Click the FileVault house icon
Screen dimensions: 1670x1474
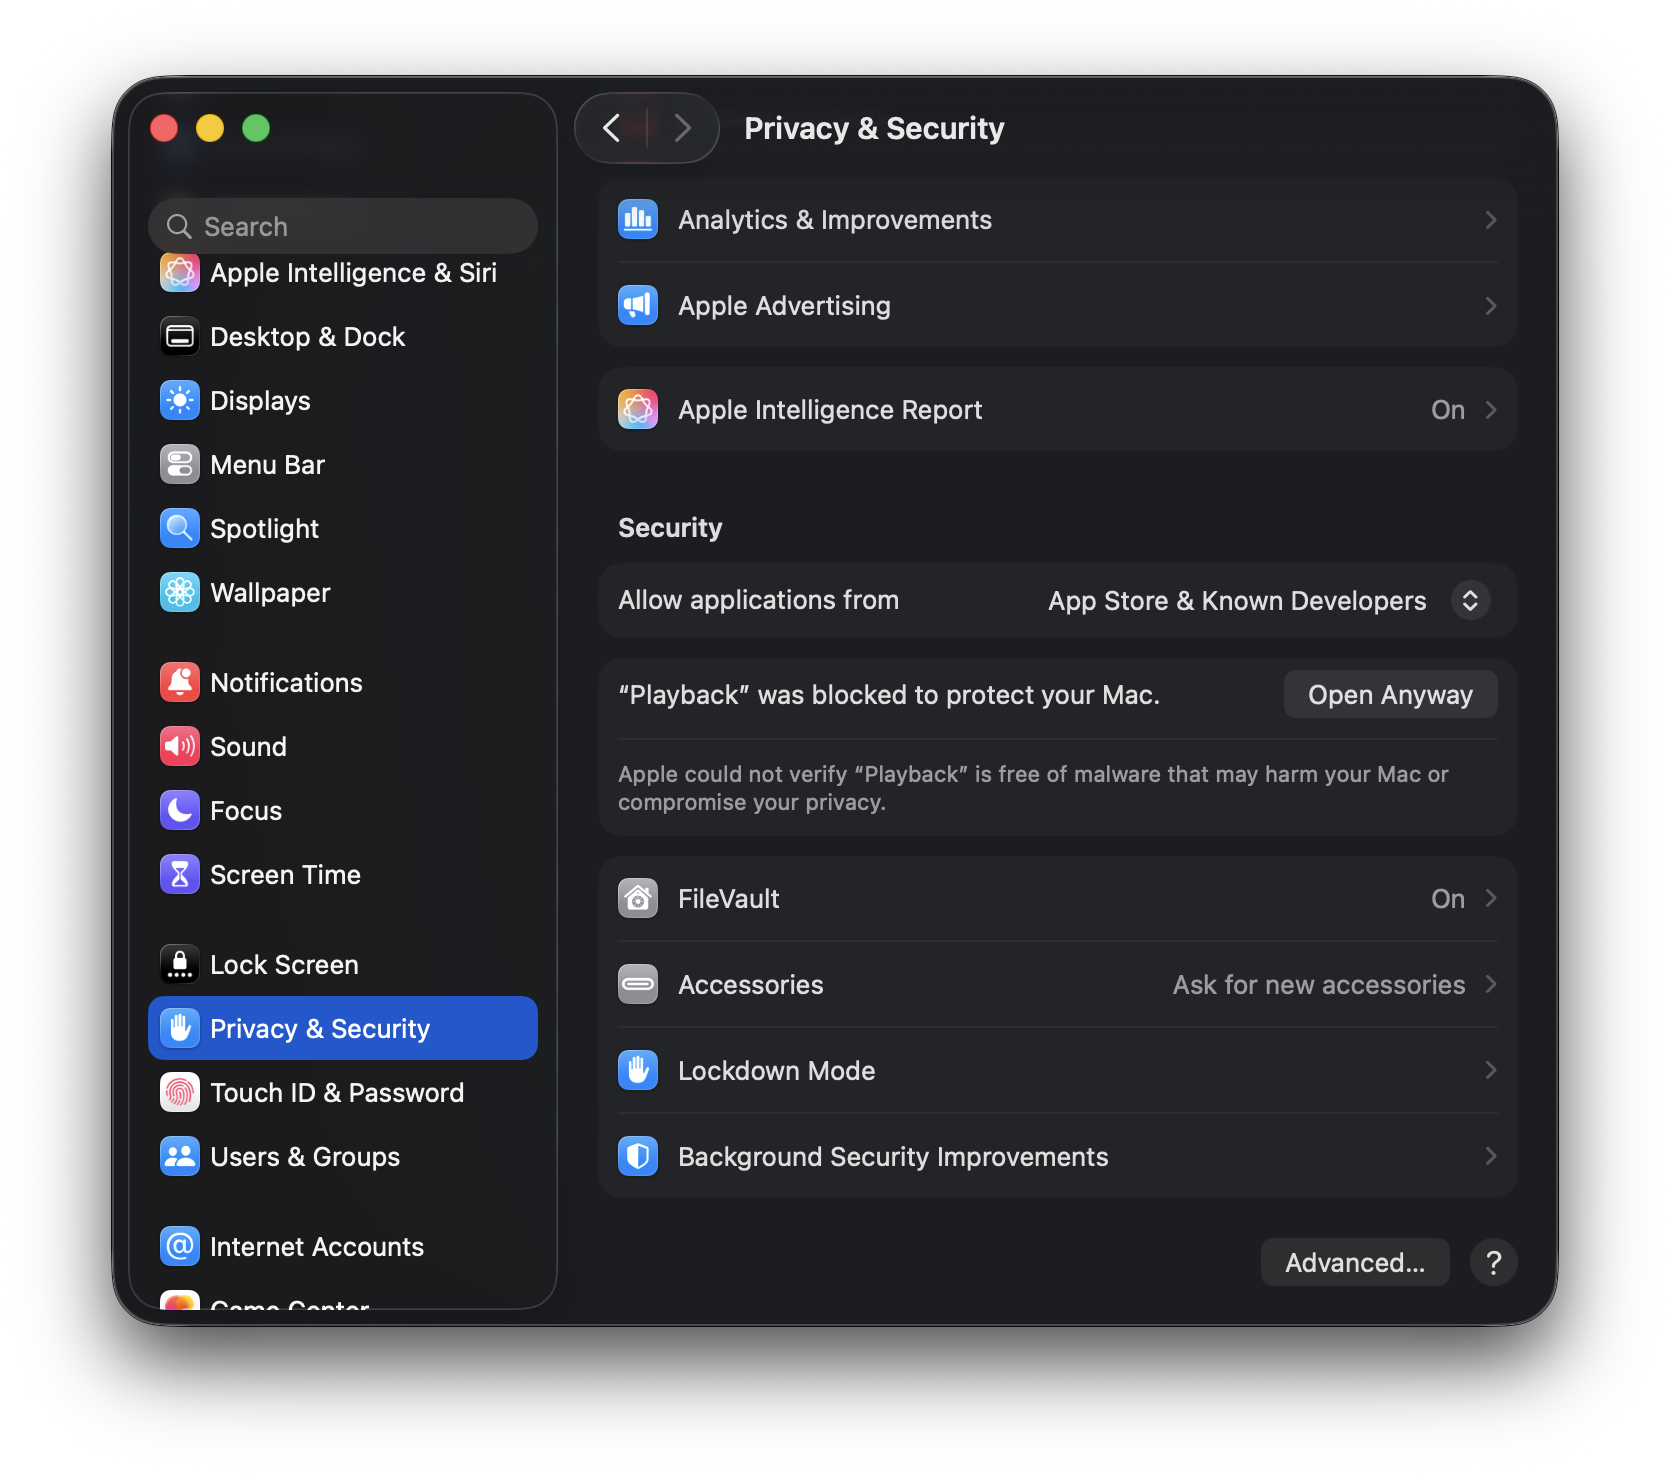pyautogui.click(x=638, y=899)
